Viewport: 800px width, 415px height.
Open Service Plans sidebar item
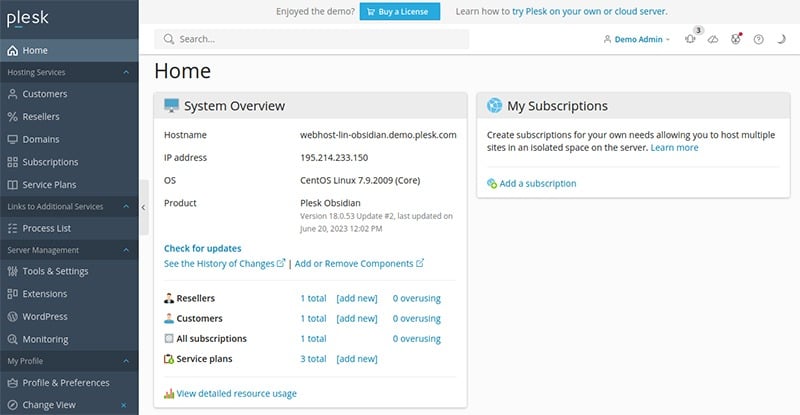(x=69, y=184)
